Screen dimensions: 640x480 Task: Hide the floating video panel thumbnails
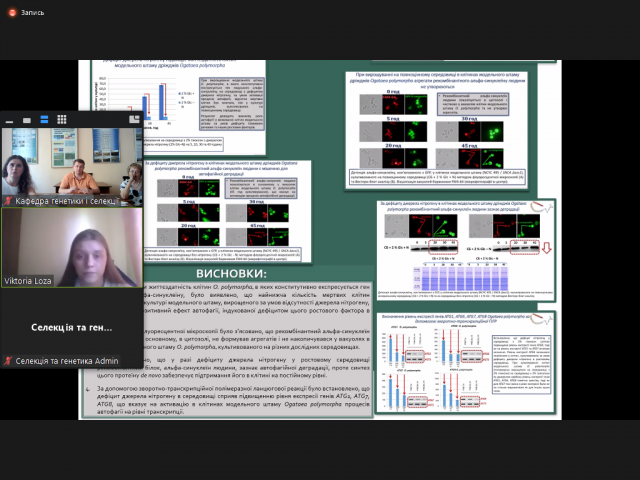pyautogui.click(x=9, y=120)
